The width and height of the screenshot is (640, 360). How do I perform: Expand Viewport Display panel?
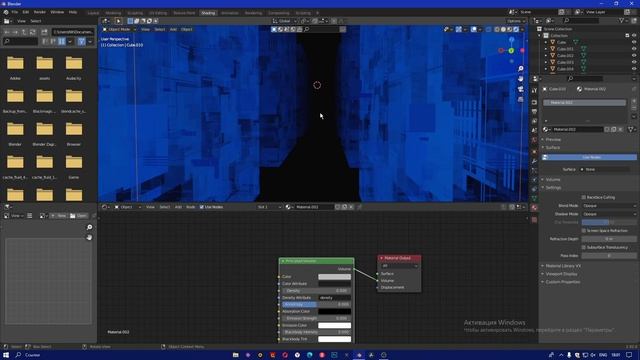pyautogui.click(x=561, y=274)
